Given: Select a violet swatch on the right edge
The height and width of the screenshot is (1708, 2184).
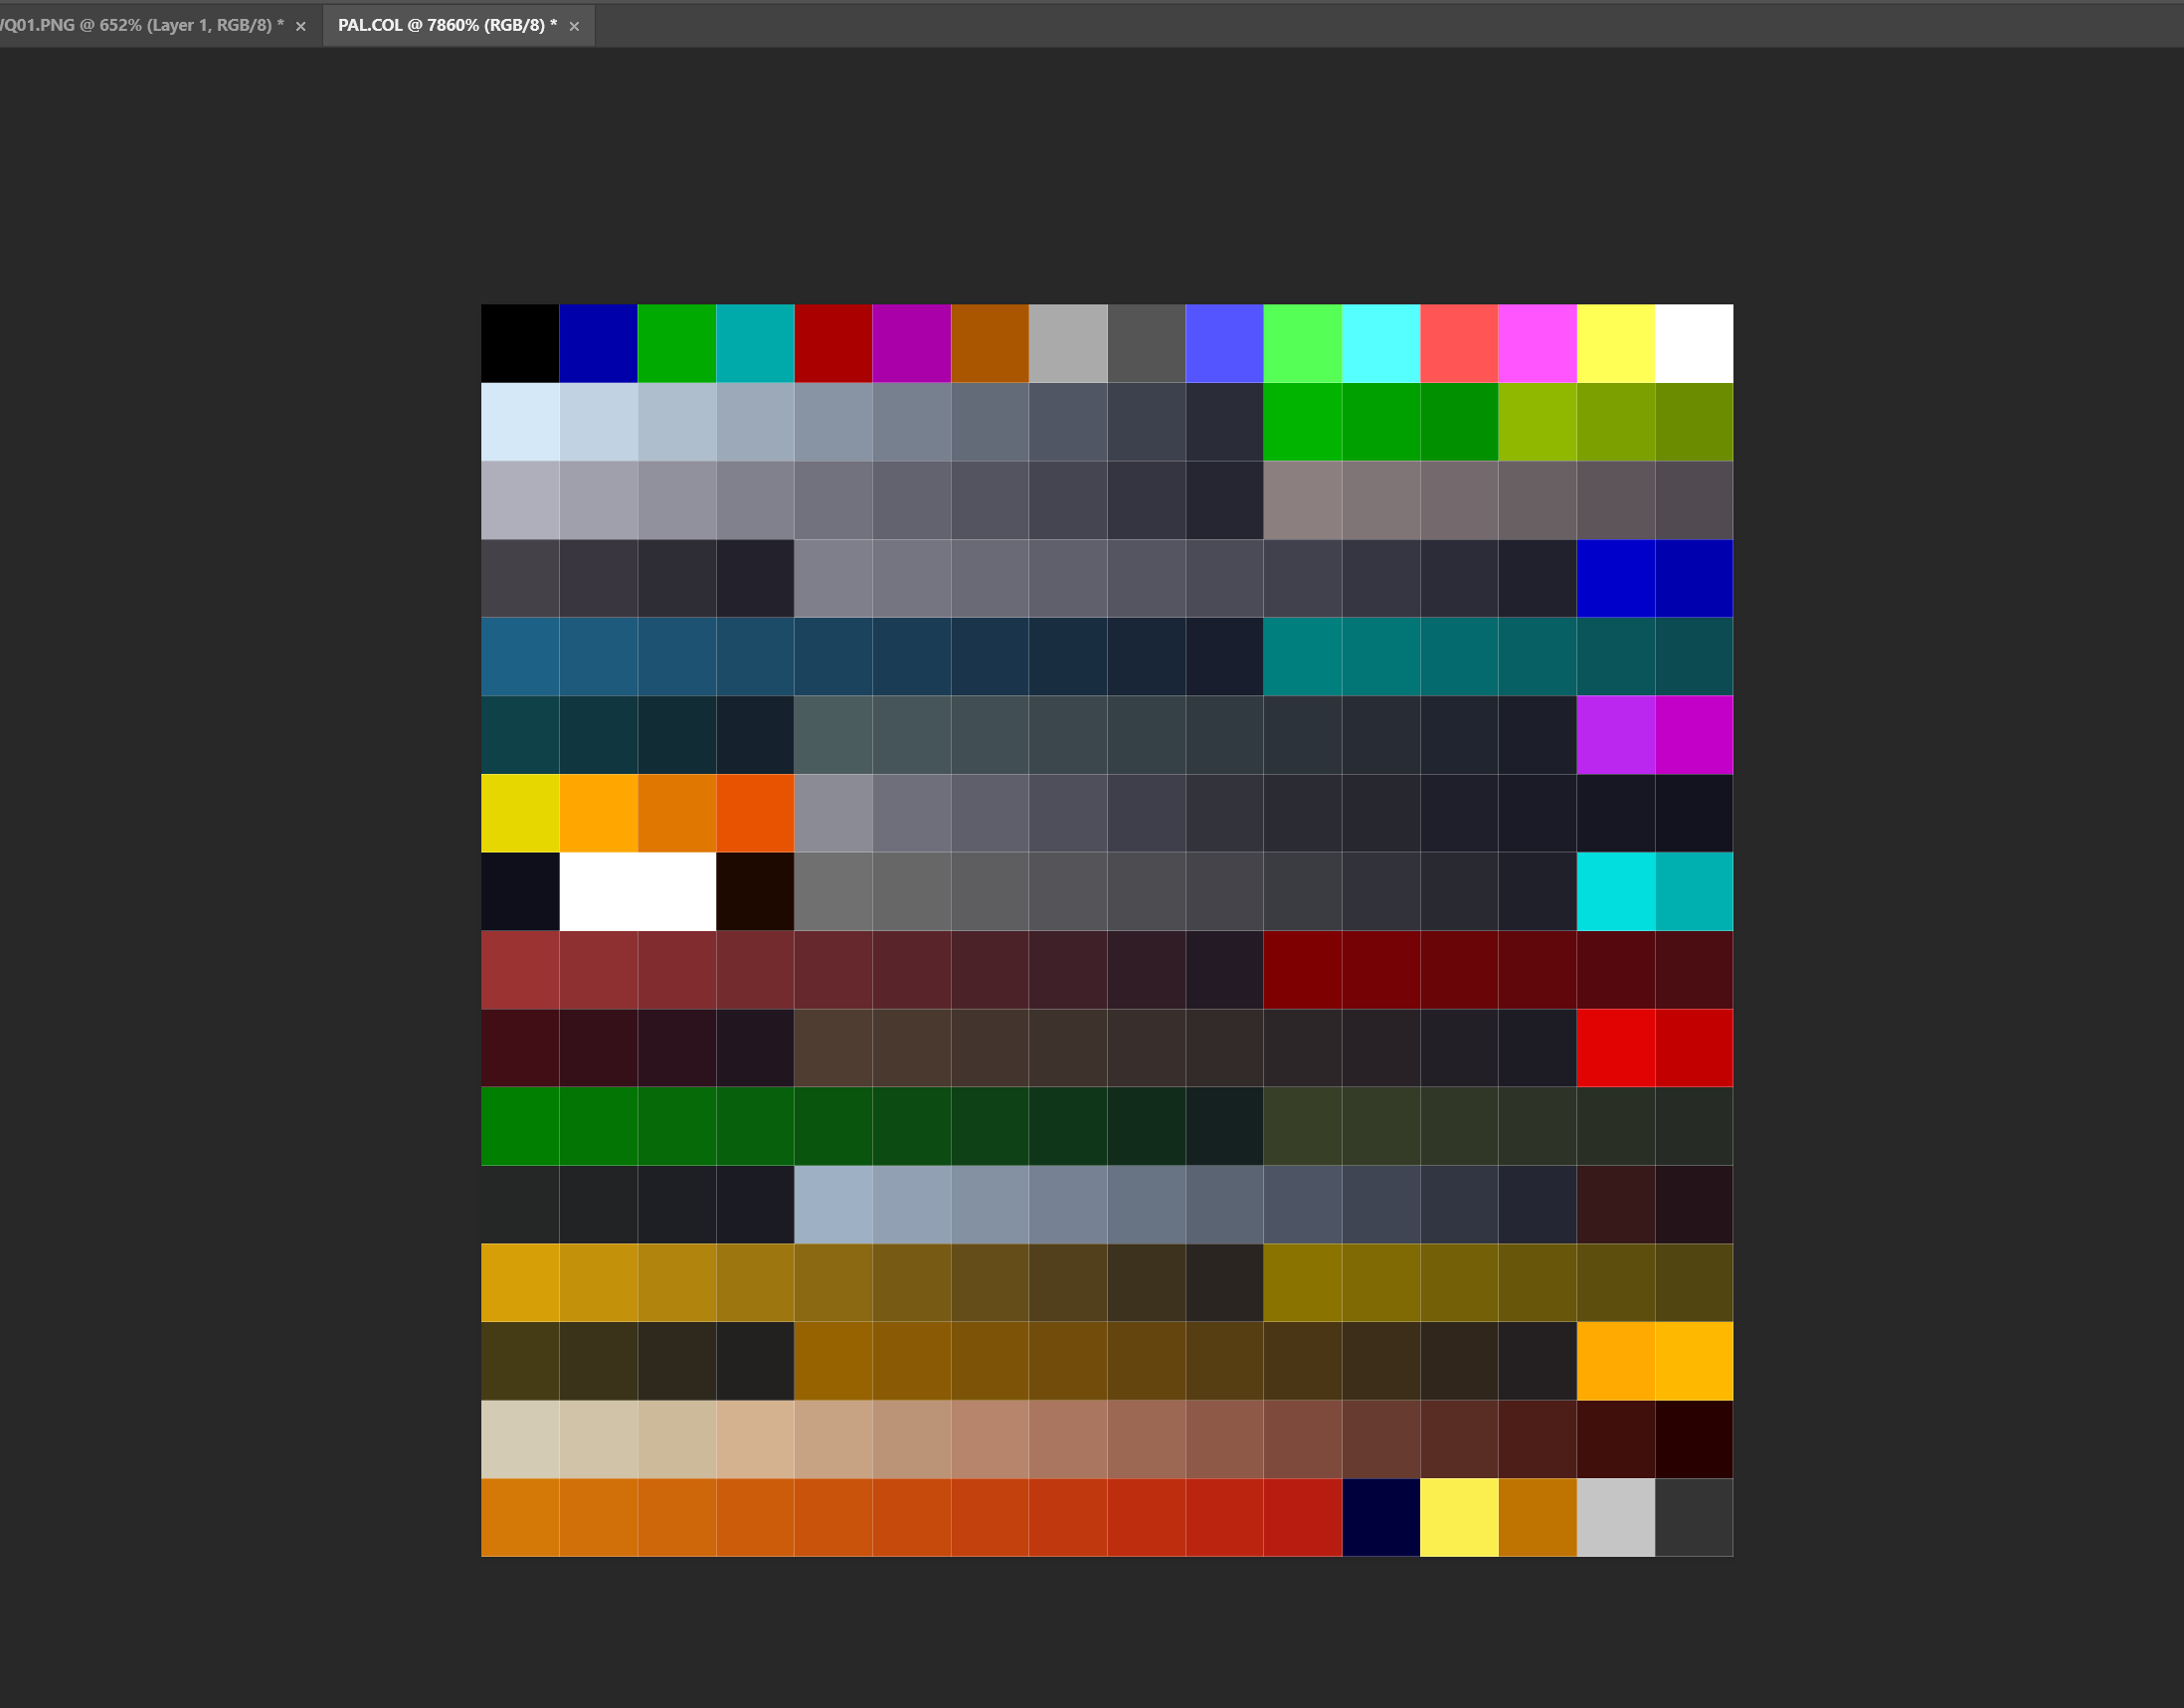Looking at the screenshot, I should [1616, 734].
